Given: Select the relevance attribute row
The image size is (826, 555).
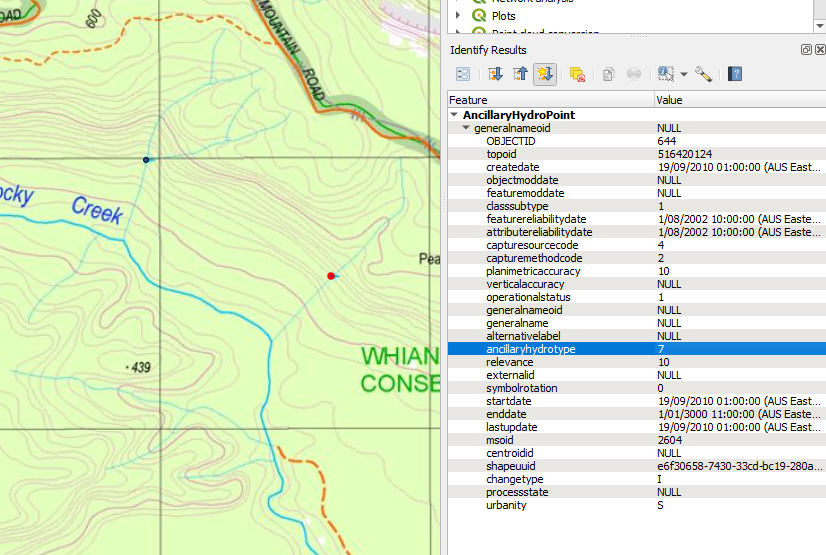Looking at the screenshot, I should coord(637,362).
